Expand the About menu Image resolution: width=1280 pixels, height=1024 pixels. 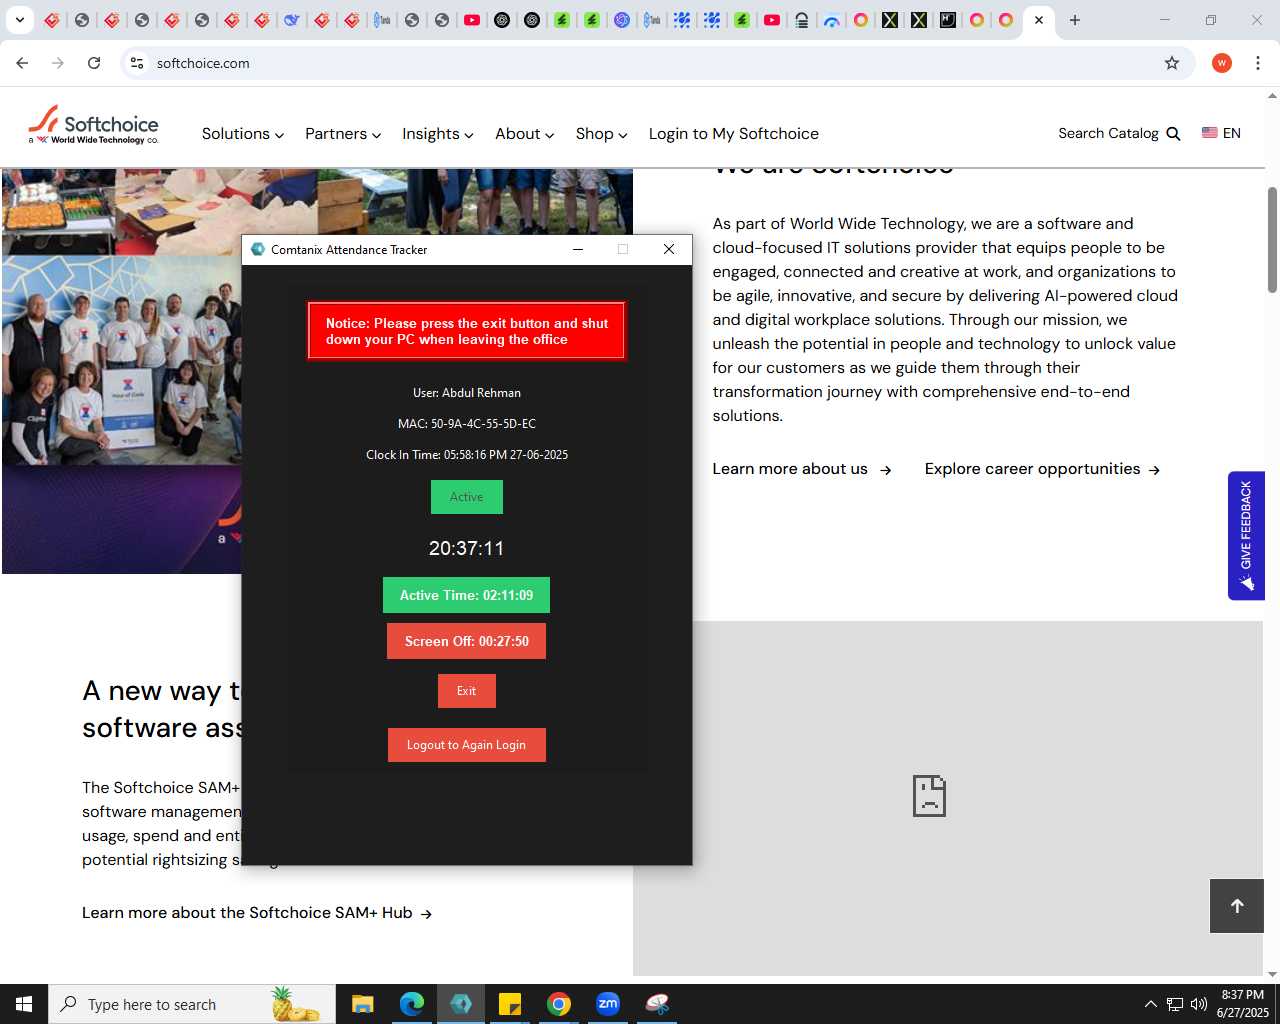coord(524,134)
